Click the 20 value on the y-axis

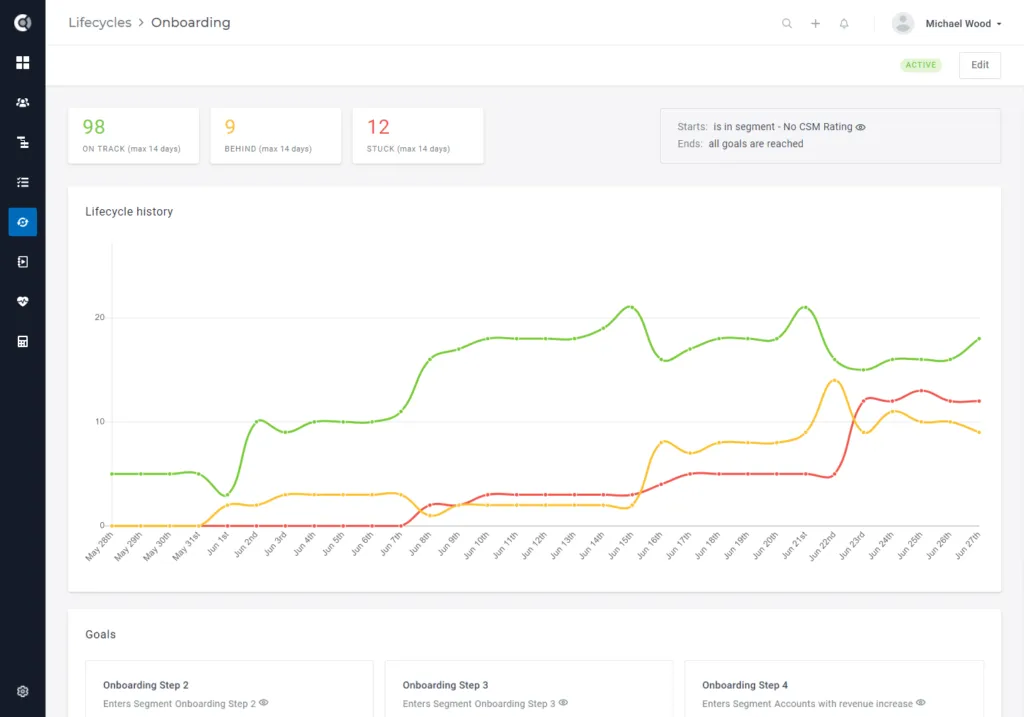(x=99, y=317)
